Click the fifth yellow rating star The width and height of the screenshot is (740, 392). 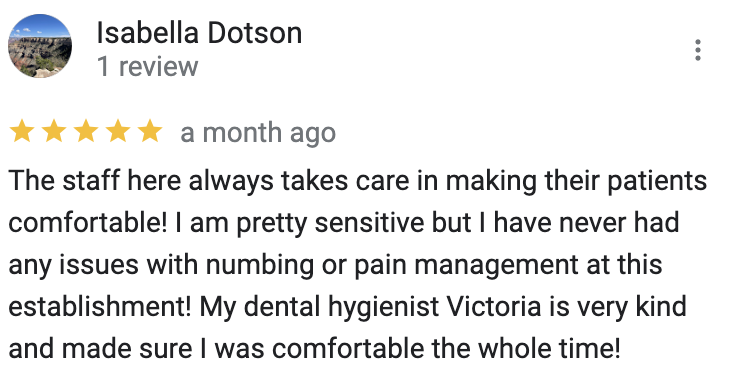coord(150,131)
